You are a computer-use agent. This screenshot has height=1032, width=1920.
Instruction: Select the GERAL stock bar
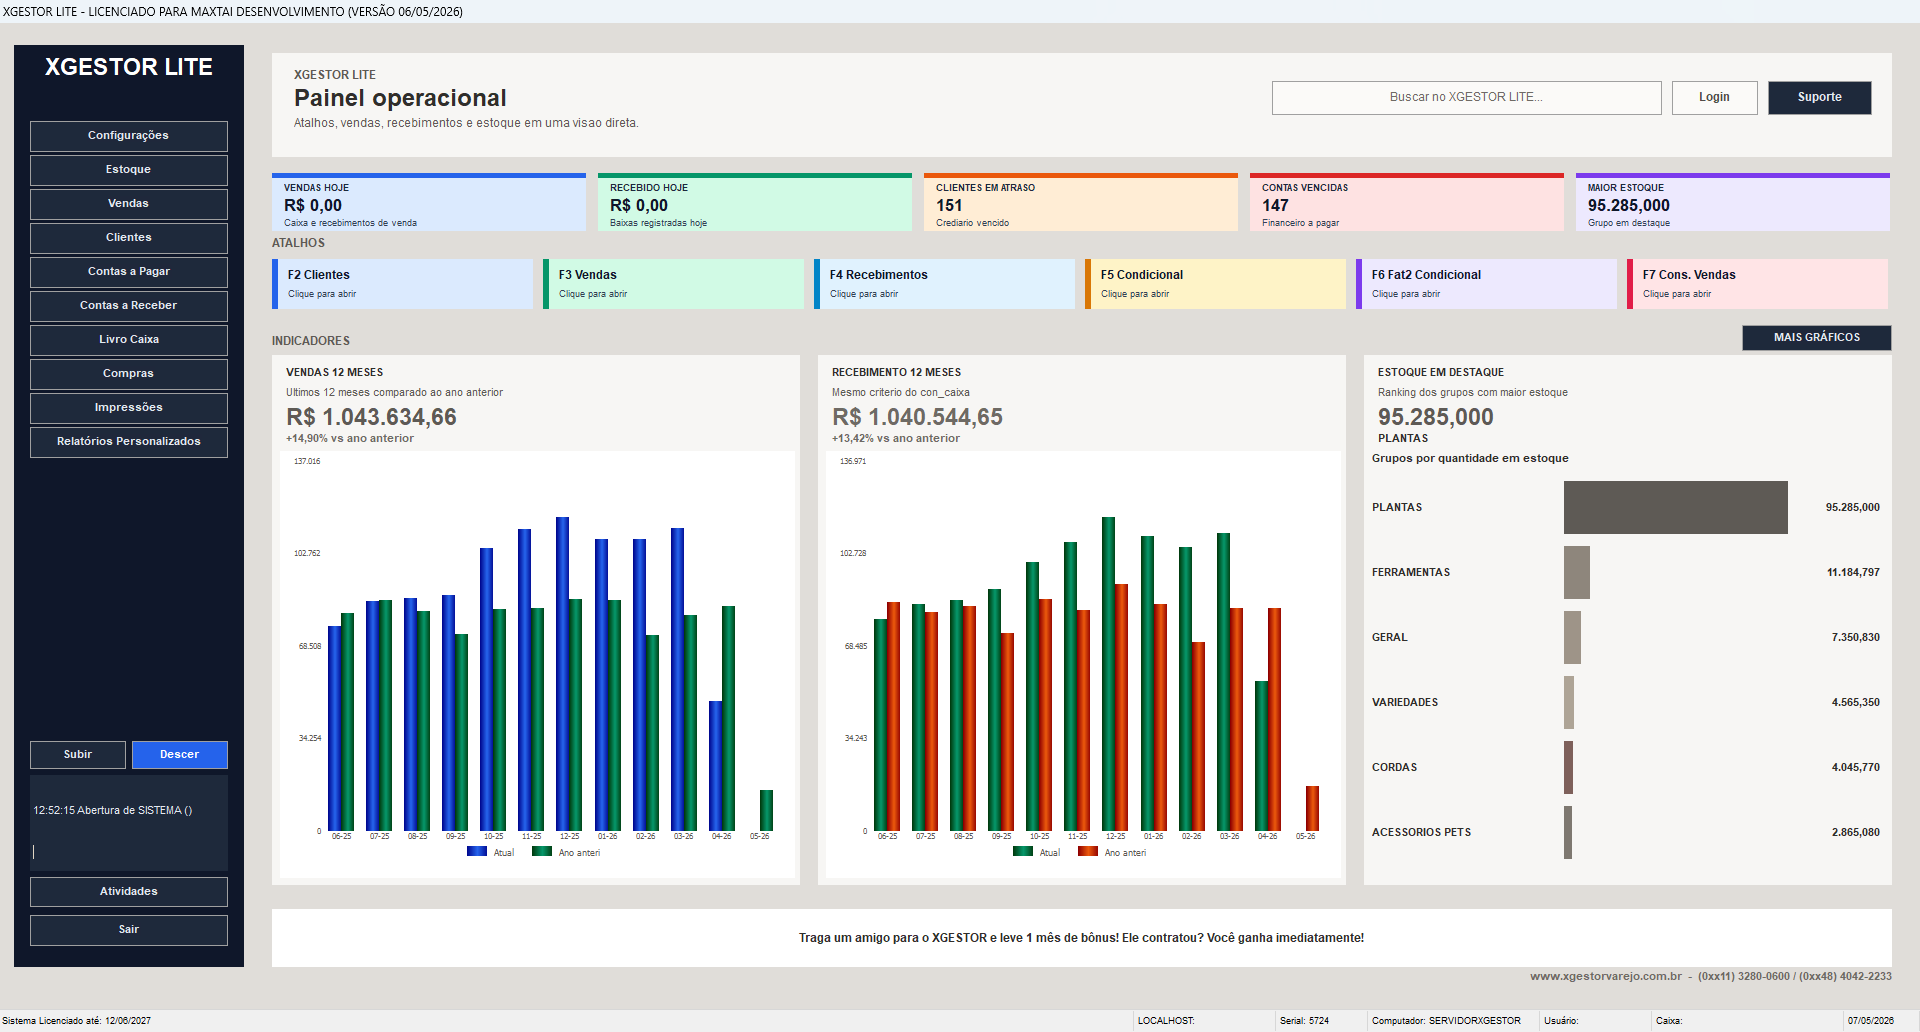pos(1573,637)
